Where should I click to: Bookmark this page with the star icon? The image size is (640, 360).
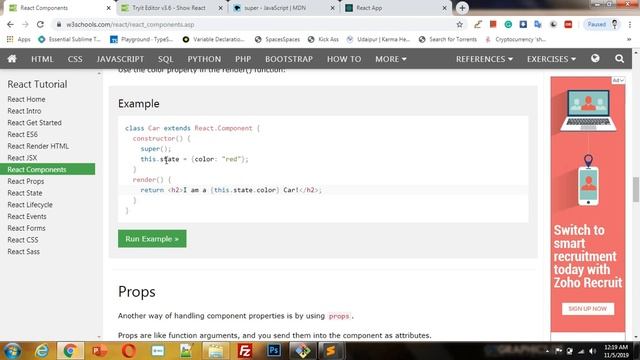pyautogui.click(x=460, y=24)
